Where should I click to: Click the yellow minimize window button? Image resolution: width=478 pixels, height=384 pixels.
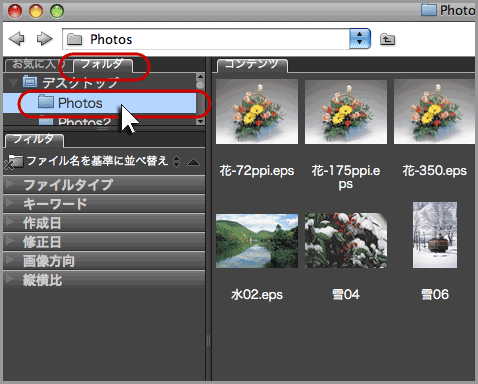[x=36, y=11]
